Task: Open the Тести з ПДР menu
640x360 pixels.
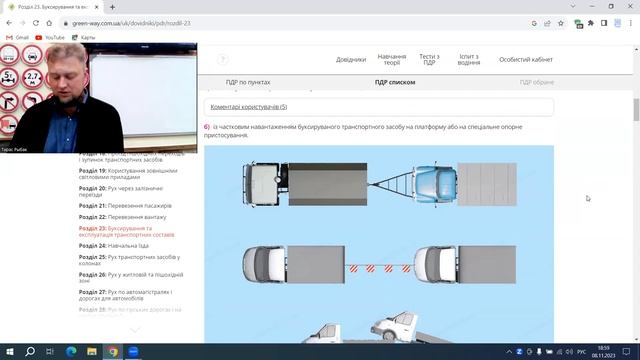Action: pyautogui.click(x=429, y=60)
